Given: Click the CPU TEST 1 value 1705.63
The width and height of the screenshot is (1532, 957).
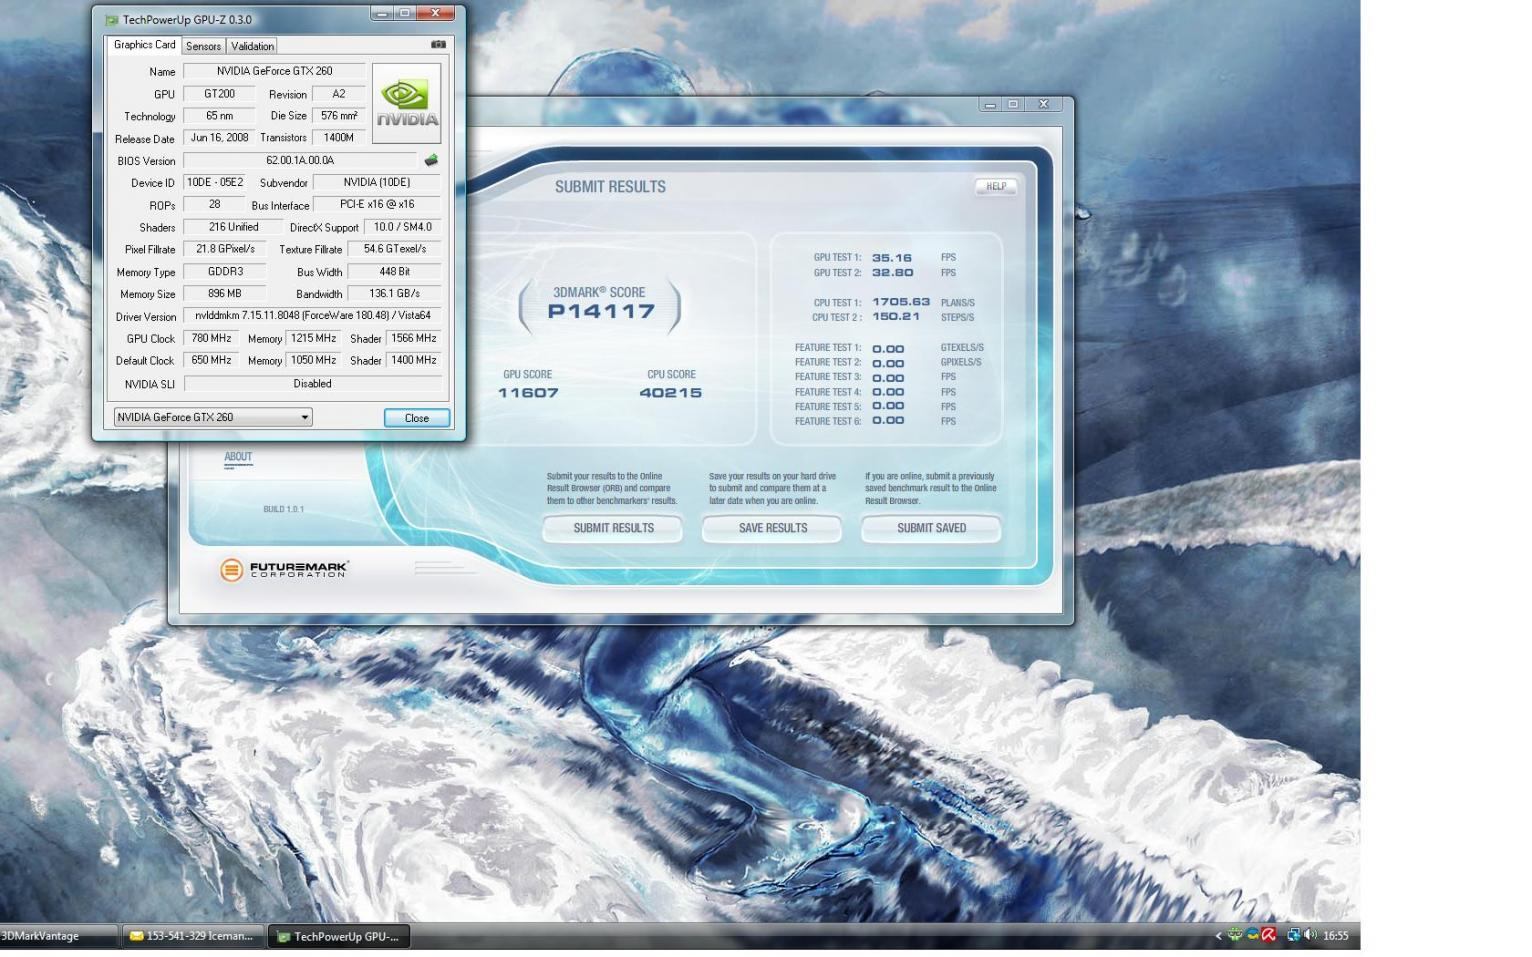Looking at the screenshot, I should point(901,301).
